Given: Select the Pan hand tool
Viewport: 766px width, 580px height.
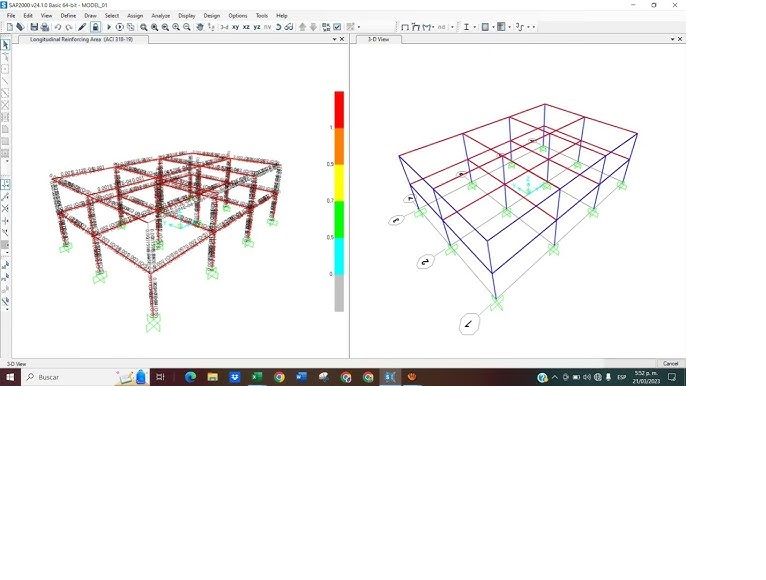Looking at the screenshot, I should tap(200, 27).
